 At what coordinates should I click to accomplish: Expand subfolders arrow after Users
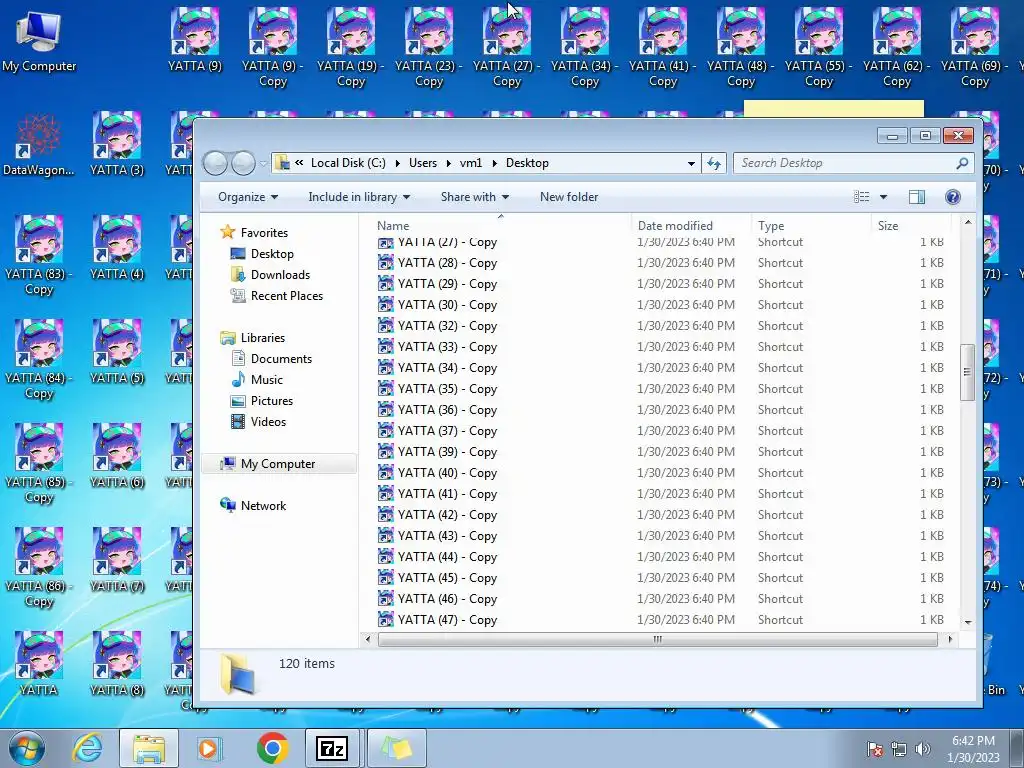(x=449, y=163)
